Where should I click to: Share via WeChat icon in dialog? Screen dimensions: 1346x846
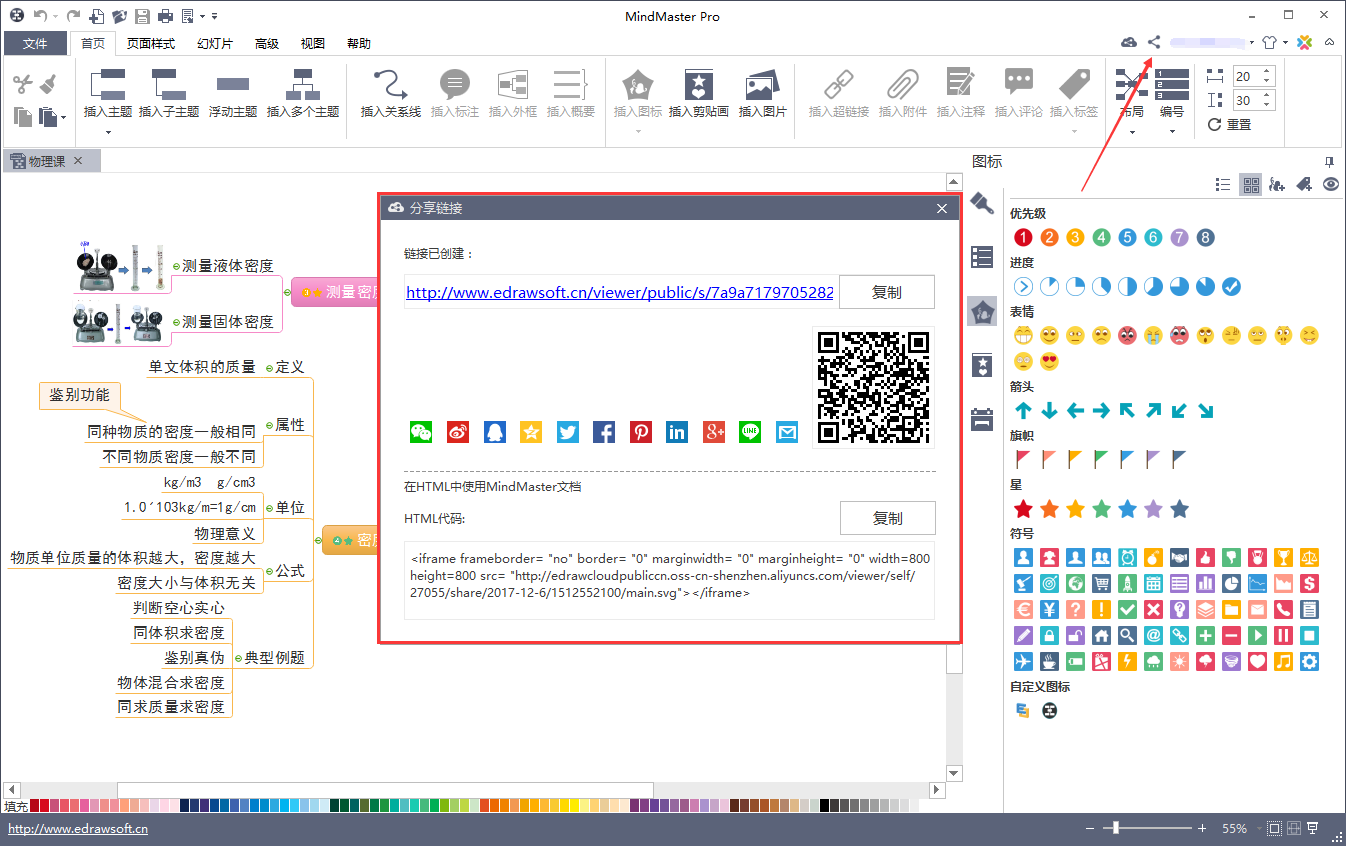point(421,432)
